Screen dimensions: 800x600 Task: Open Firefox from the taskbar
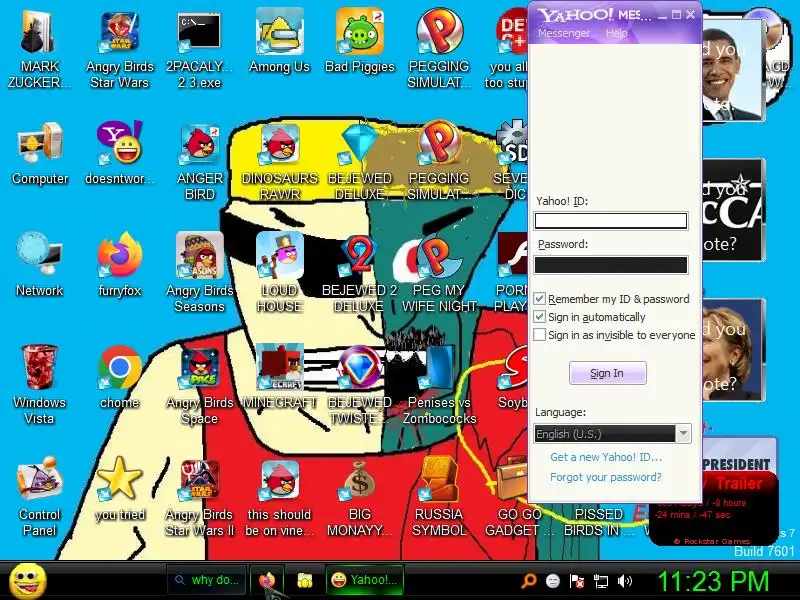click(x=266, y=580)
